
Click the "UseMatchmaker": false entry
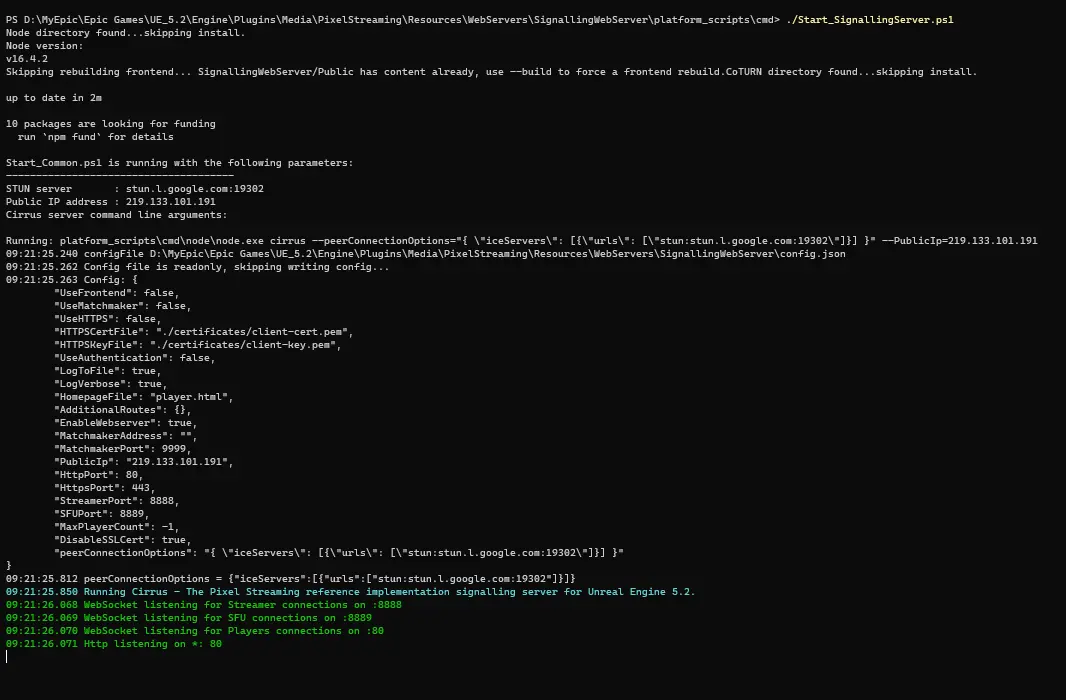point(122,306)
